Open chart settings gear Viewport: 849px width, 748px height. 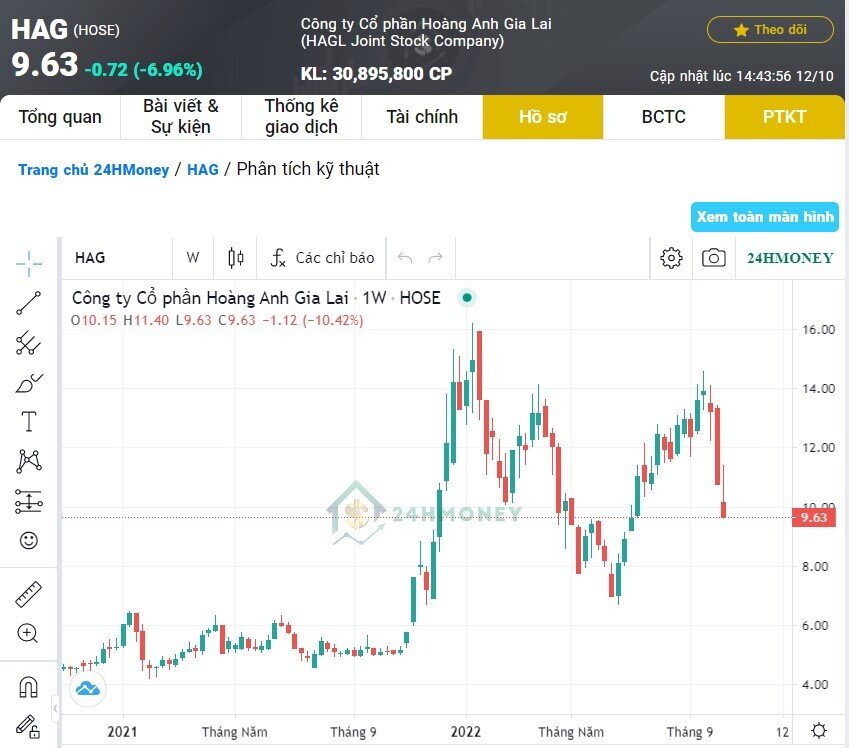671,258
